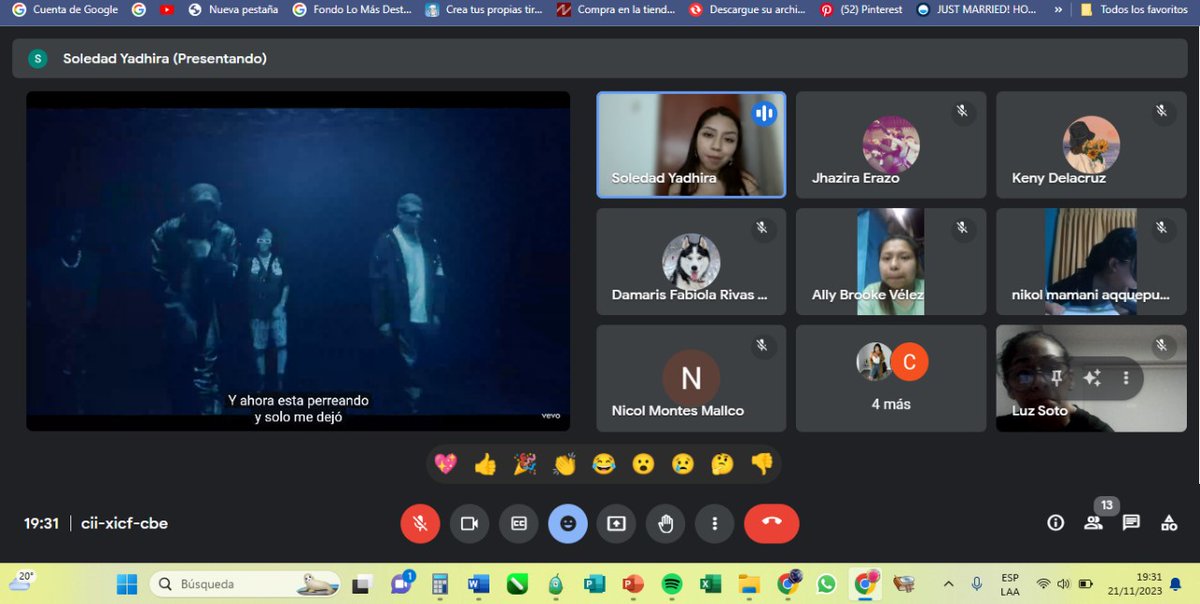Open Microsoft Word from the taskbar
This screenshot has height=604, width=1200.
coord(478,583)
